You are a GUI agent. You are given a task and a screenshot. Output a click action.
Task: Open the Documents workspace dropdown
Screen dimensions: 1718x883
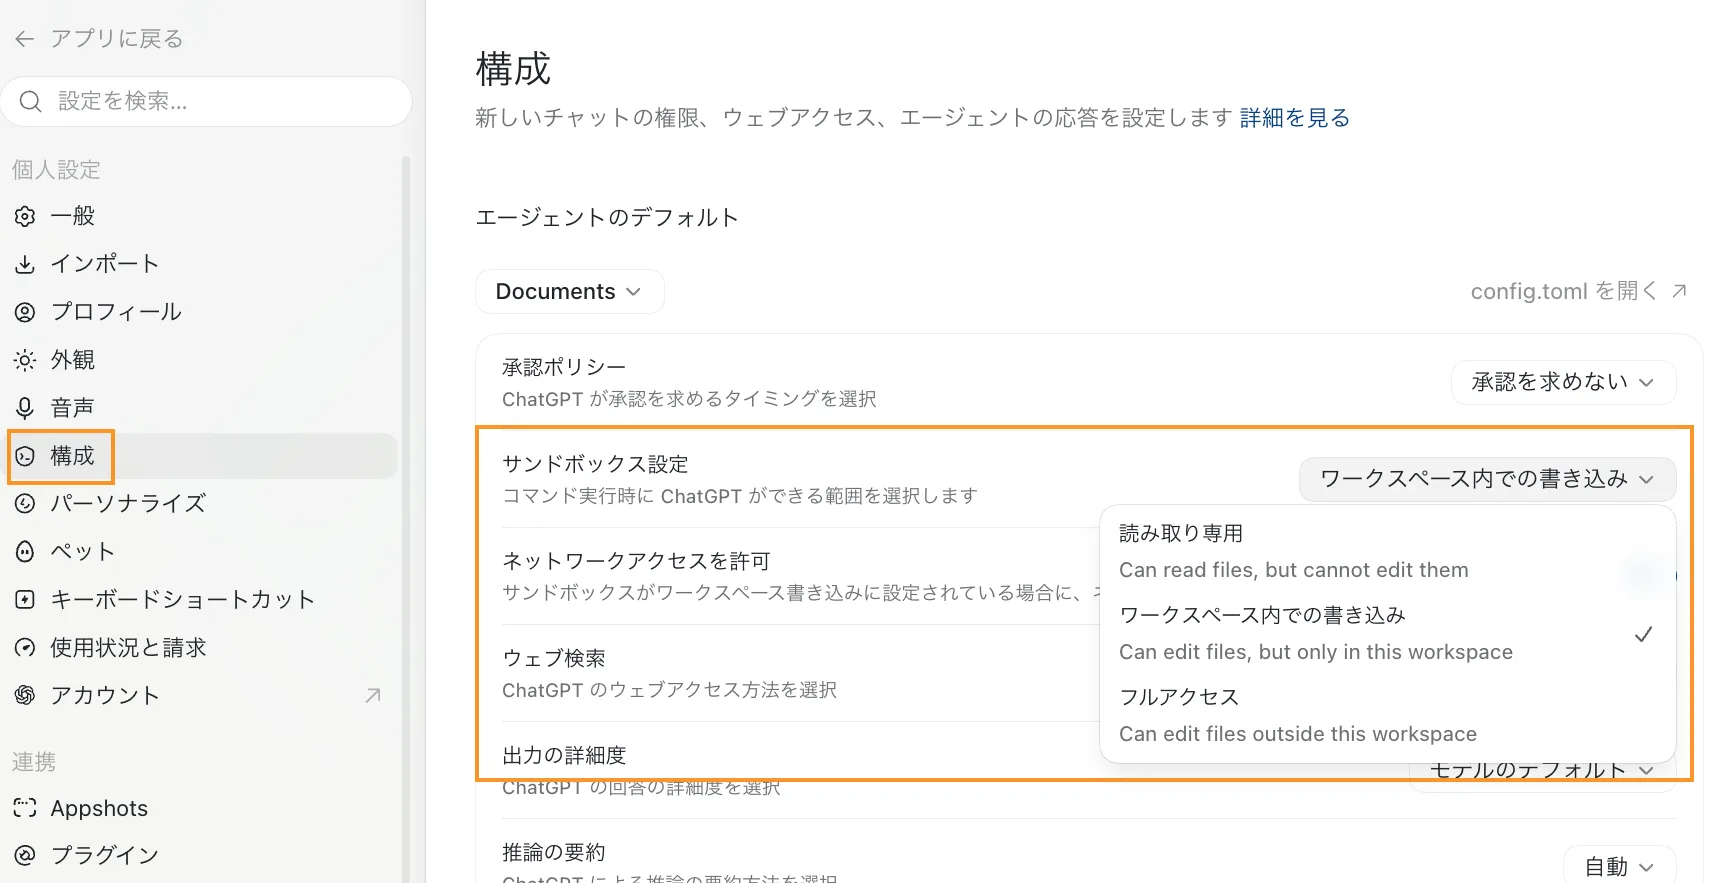tap(569, 291)
